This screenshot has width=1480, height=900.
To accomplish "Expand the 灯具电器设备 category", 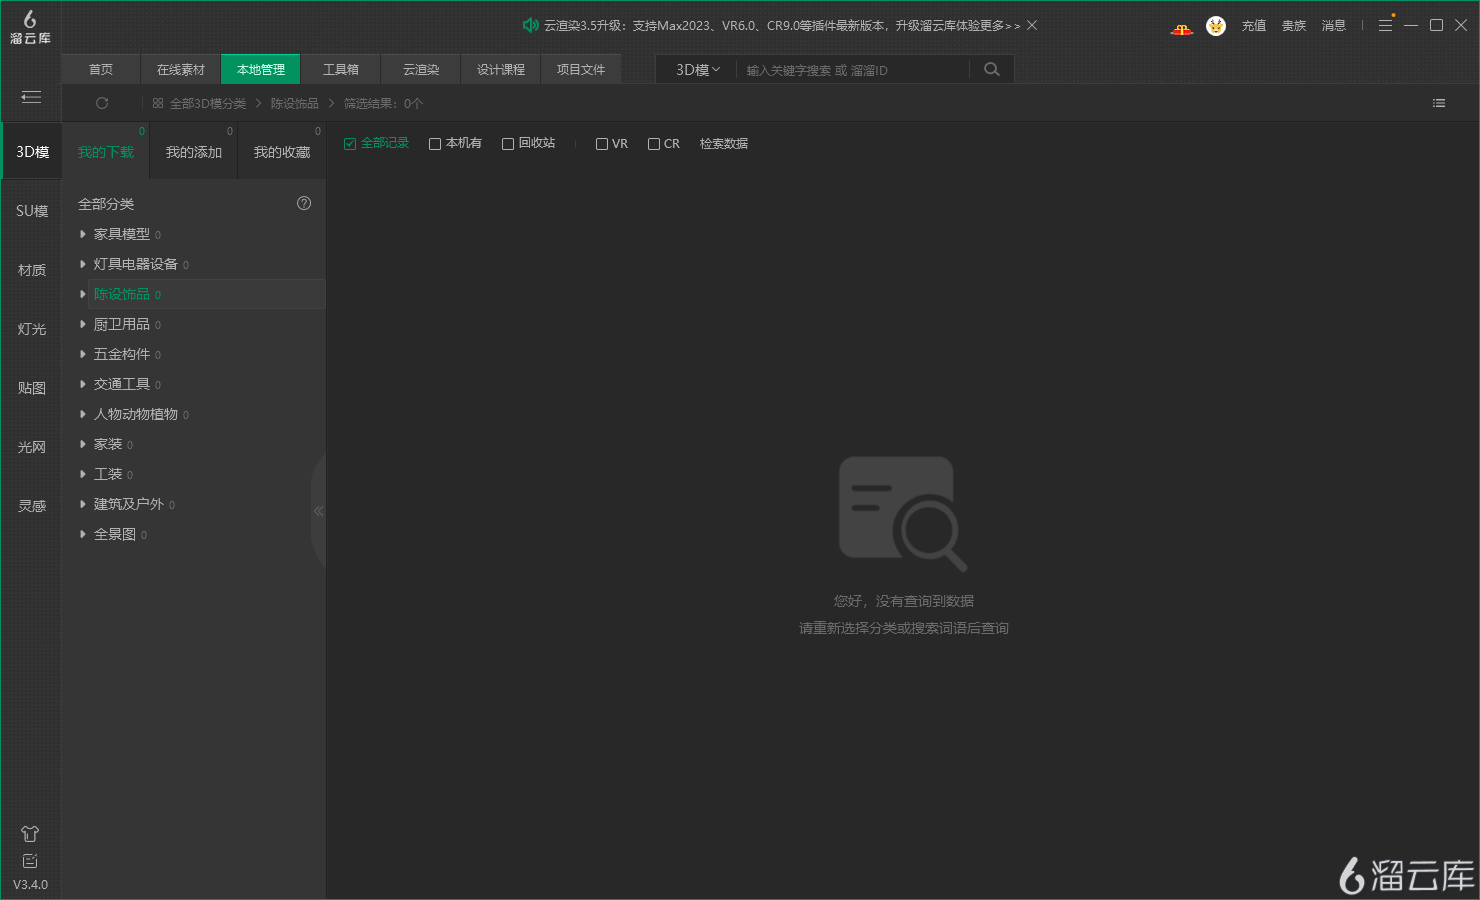I will click(x=83, y=264).
